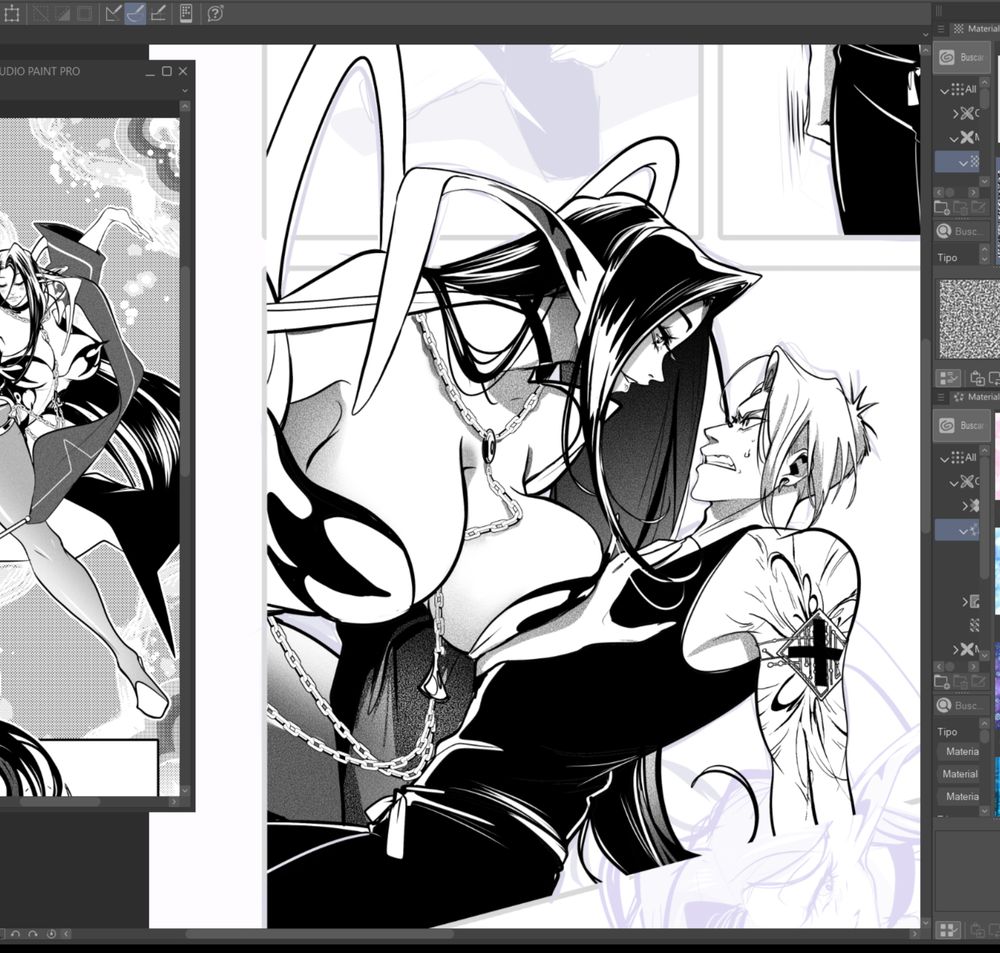Screen dimensions: 1000x953
Task: Click the new material folder icon in lower panel
Action: [941, 681]
